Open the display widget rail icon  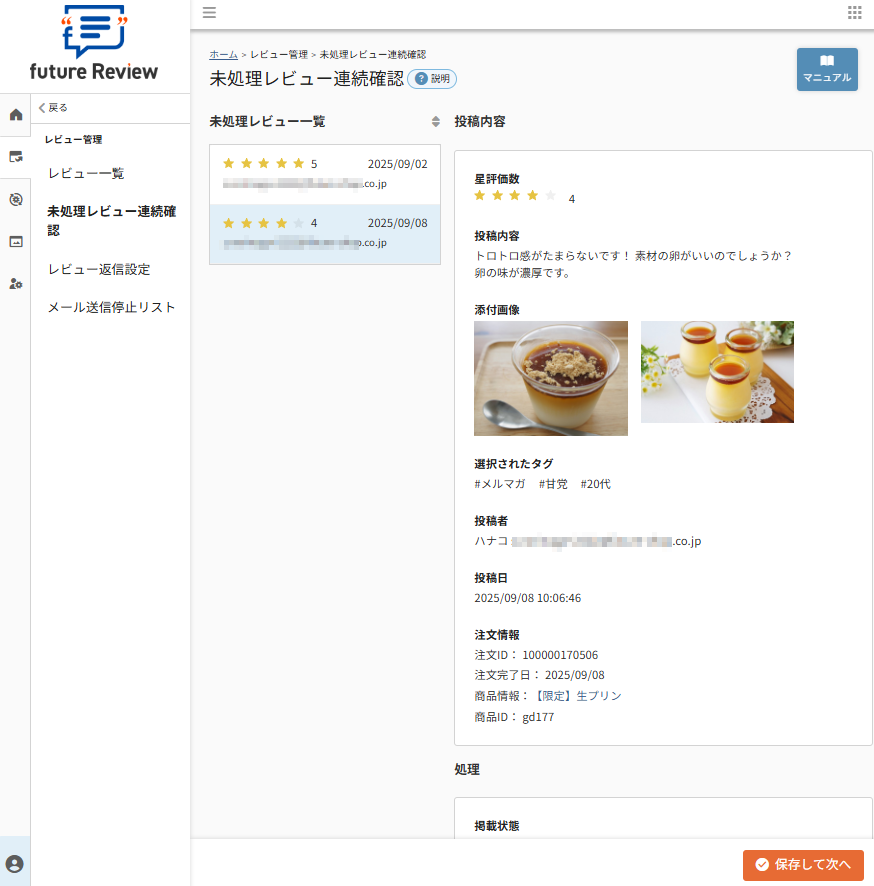[15, 241]
